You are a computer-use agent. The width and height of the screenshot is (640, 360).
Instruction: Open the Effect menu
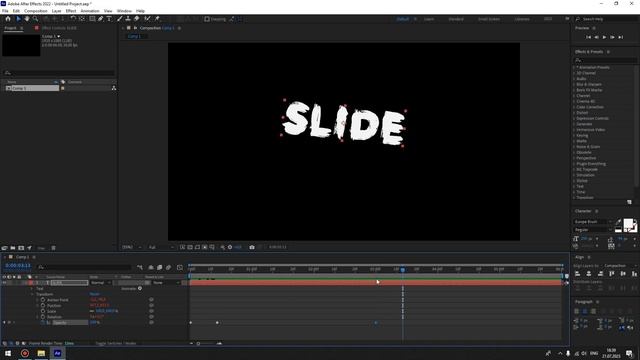[x=71, y=11]
